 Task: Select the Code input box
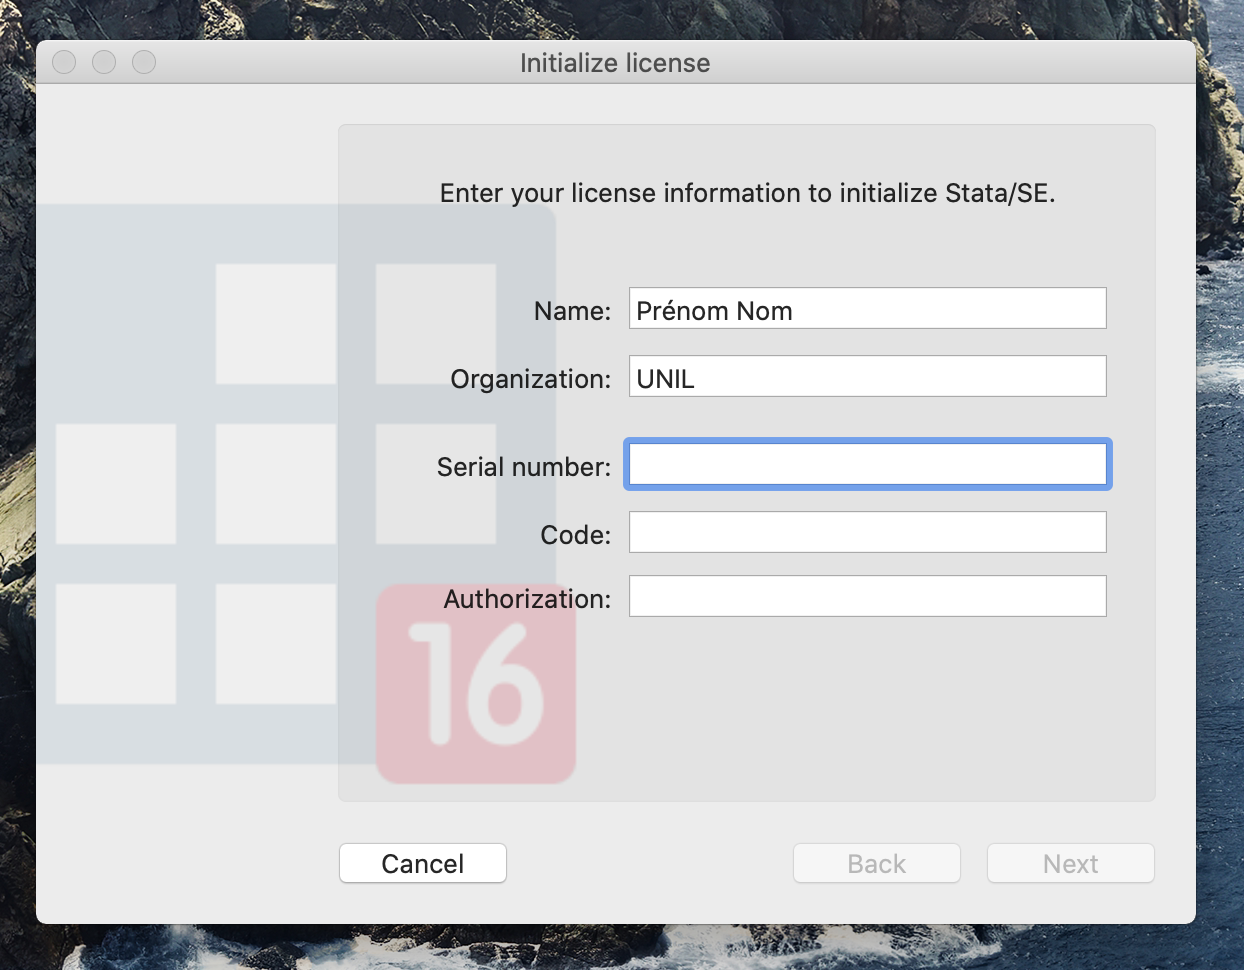click(867, 533)
